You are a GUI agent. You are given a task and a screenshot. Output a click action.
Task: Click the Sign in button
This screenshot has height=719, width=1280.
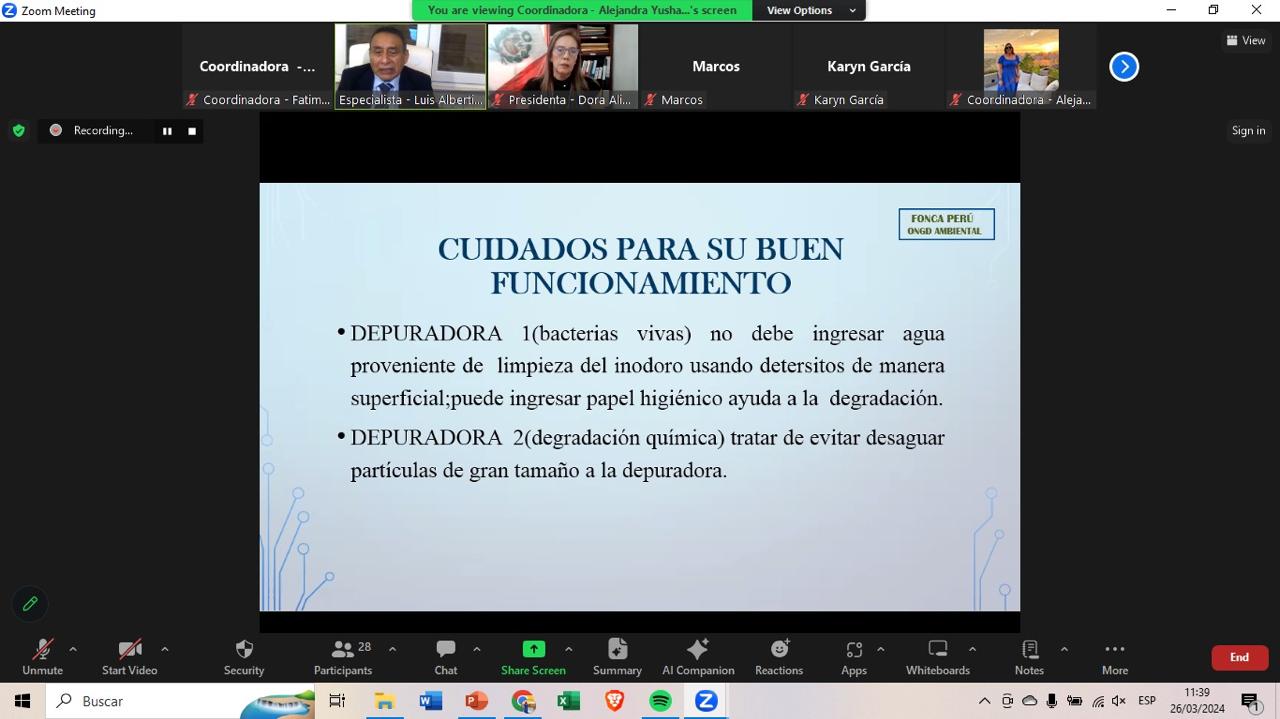(1248, 130)
